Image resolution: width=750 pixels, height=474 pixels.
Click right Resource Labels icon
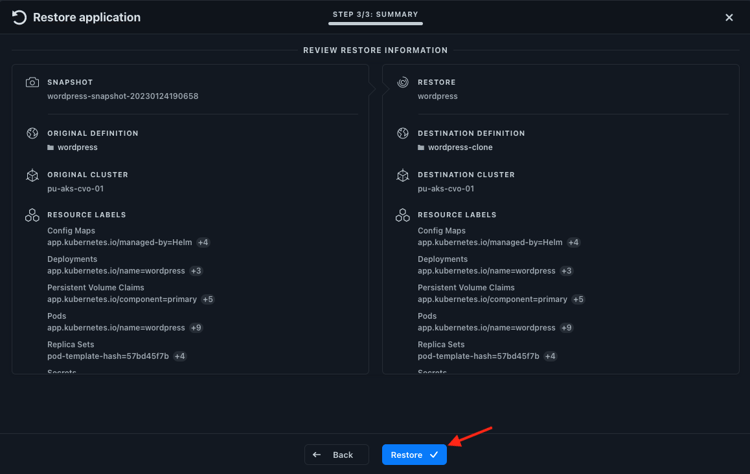(x=403, y=215)
